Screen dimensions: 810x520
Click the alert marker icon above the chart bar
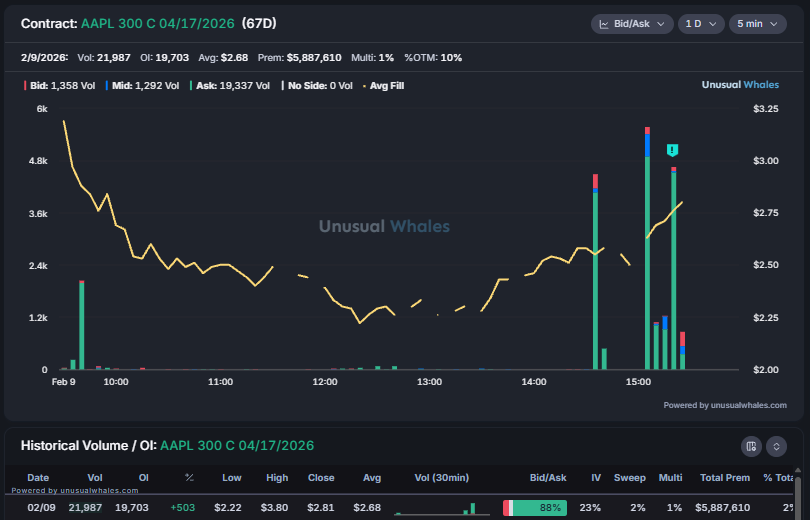point(672,150)
